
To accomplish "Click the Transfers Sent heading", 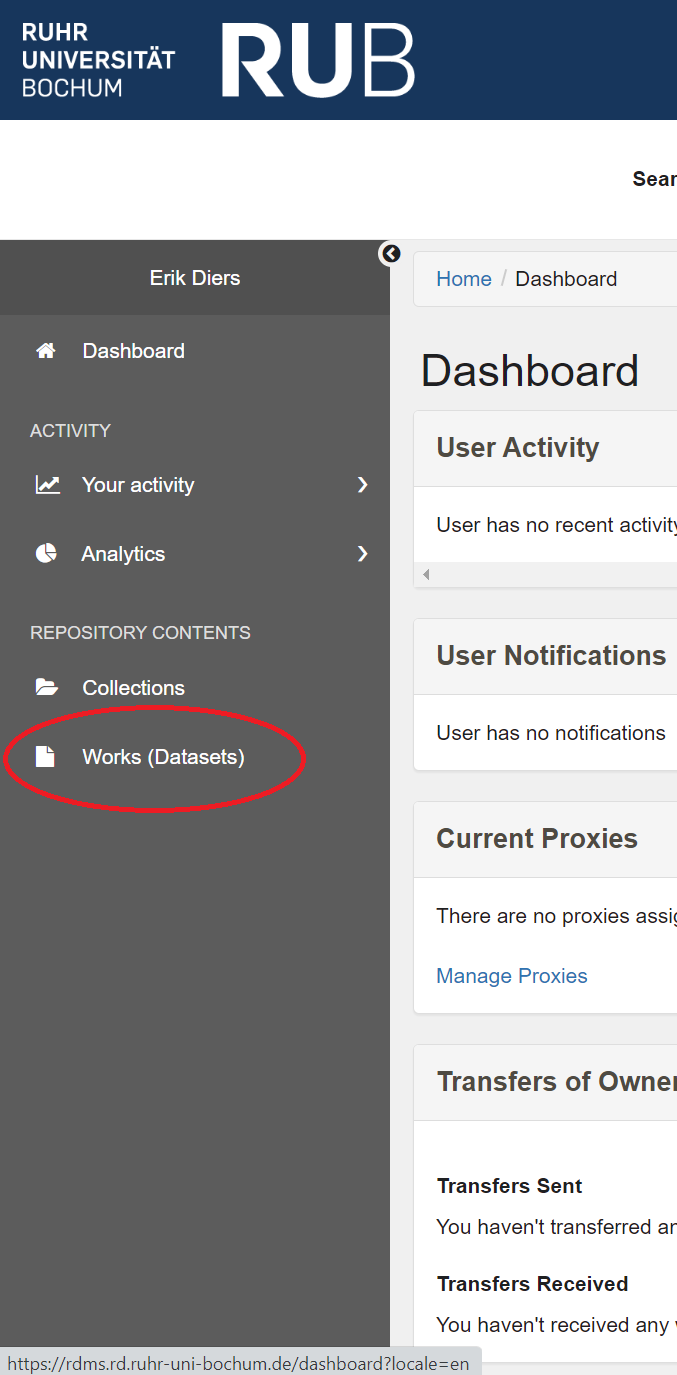I will click(x=510, y=1186).
